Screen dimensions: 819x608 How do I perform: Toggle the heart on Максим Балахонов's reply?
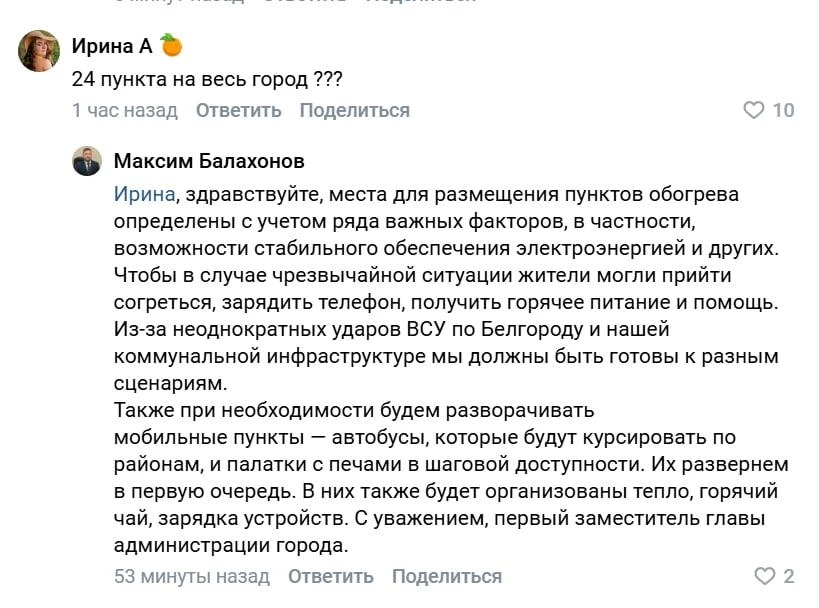coord(764,576)
